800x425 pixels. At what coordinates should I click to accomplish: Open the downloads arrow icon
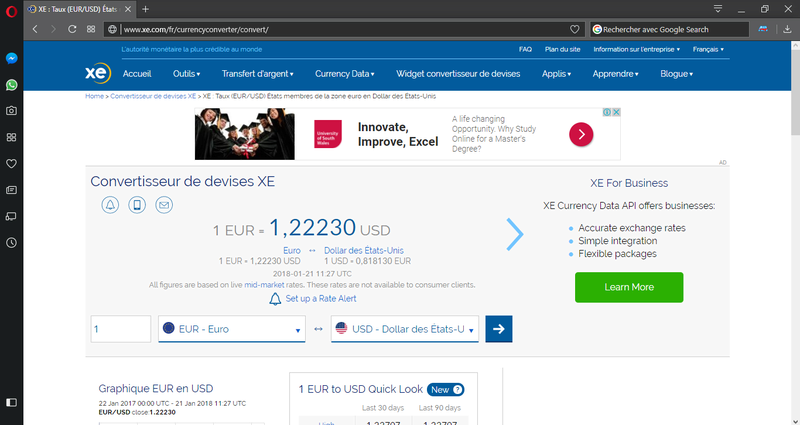pos(787,29)
